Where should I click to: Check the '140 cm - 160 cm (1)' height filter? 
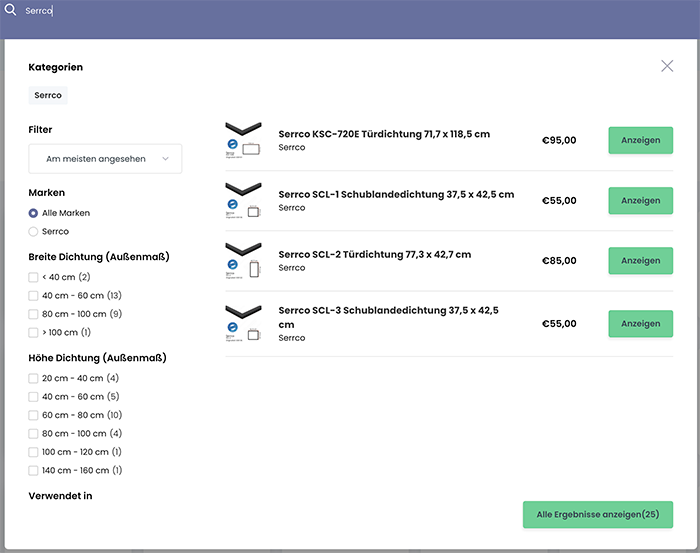[x=33, y=470]
